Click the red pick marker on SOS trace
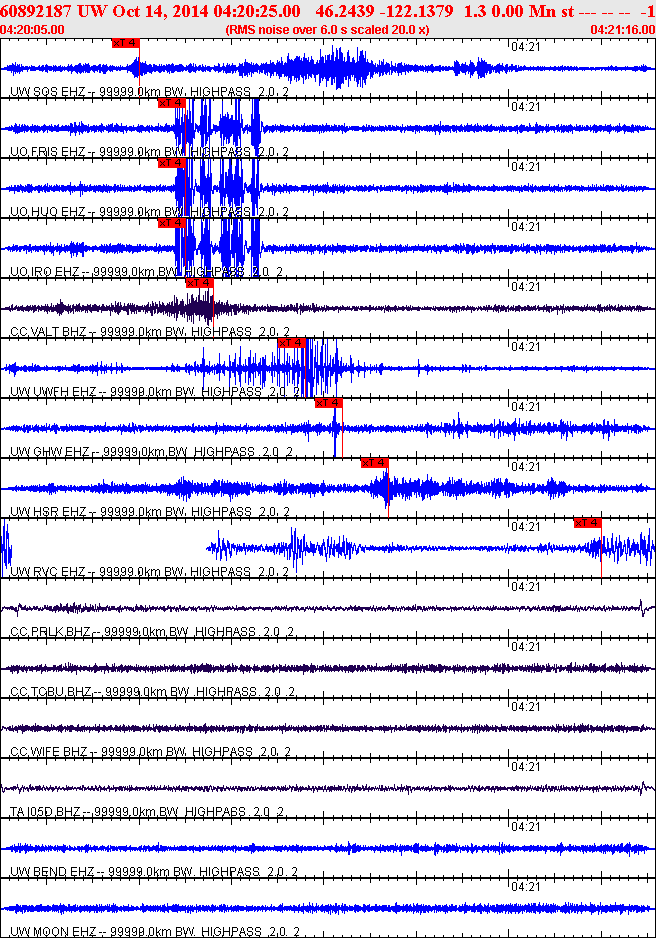This screenshot has width=656, height=938. pyautogui.click(x=125, y=44)
